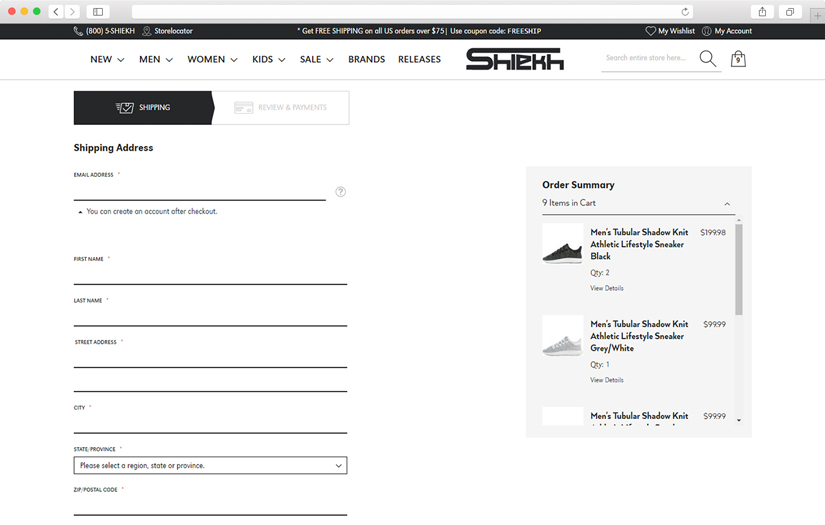Click the Order Summary heading
The image size is (825, 525).
tap(578, 185)
